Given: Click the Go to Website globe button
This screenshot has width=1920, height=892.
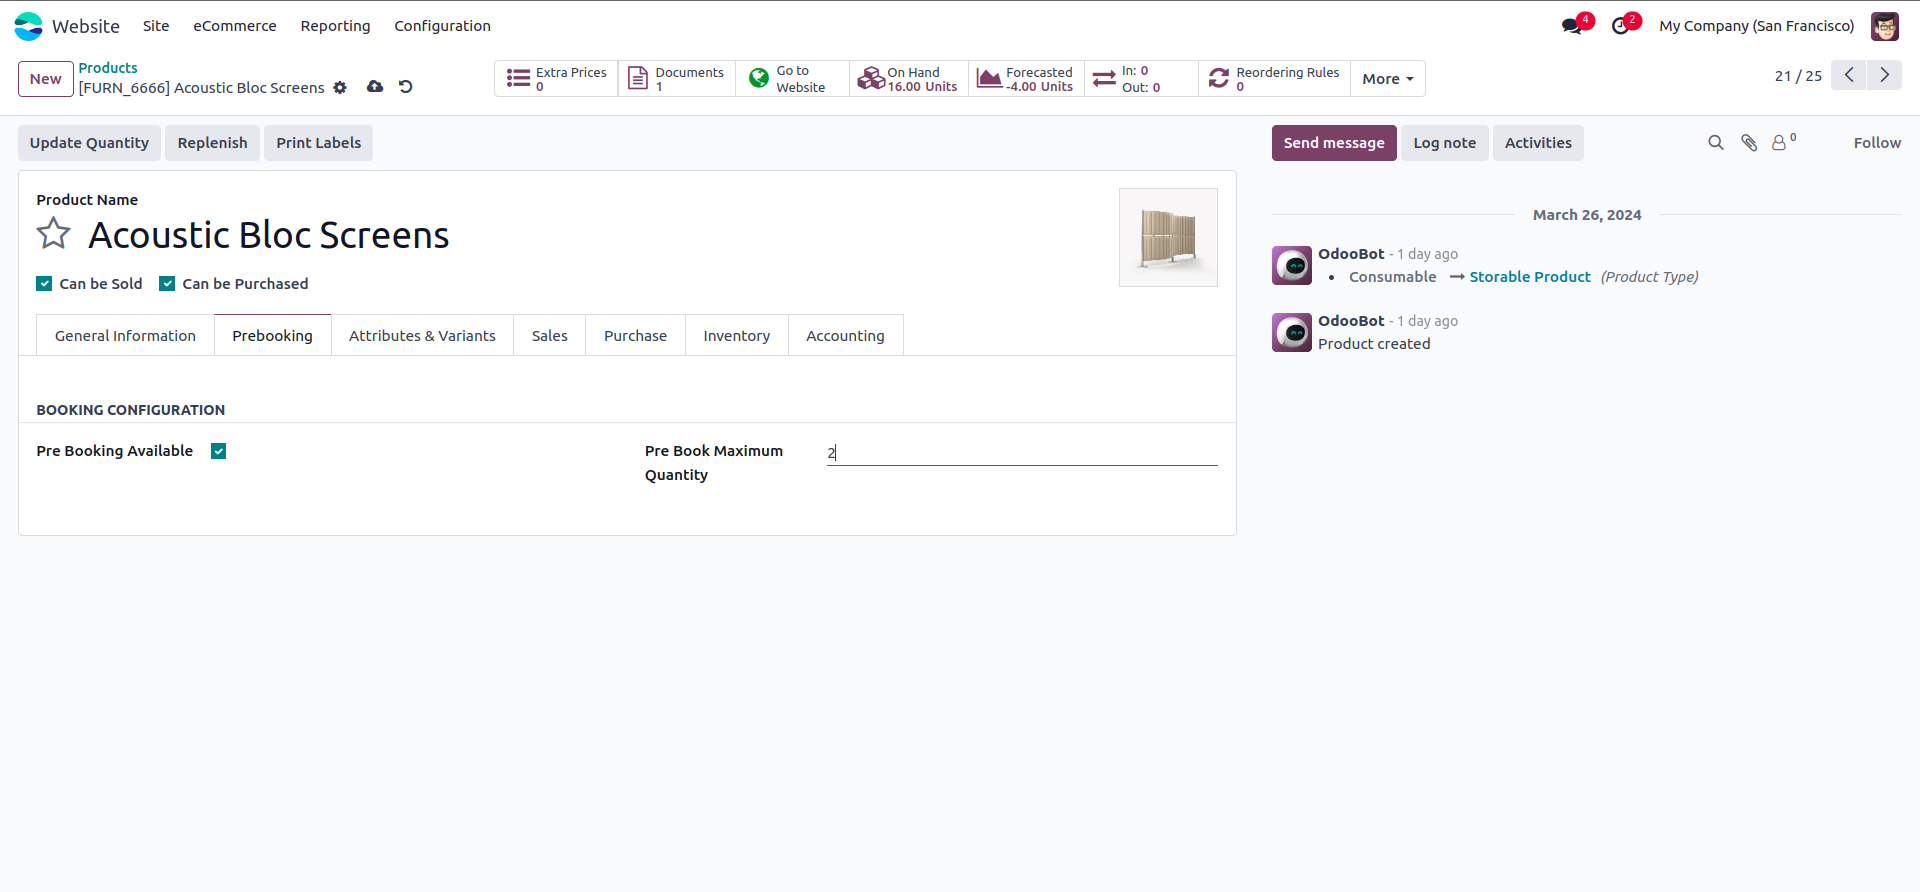Looking at the screenshot, I should pyautogui.click(x=792, y=79).
